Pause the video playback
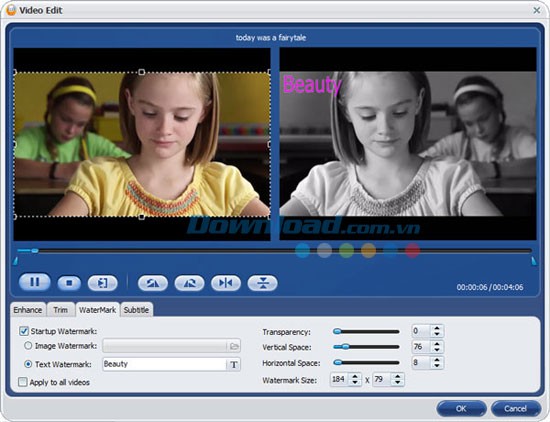The image size is (550, 422). click(34, 282)
